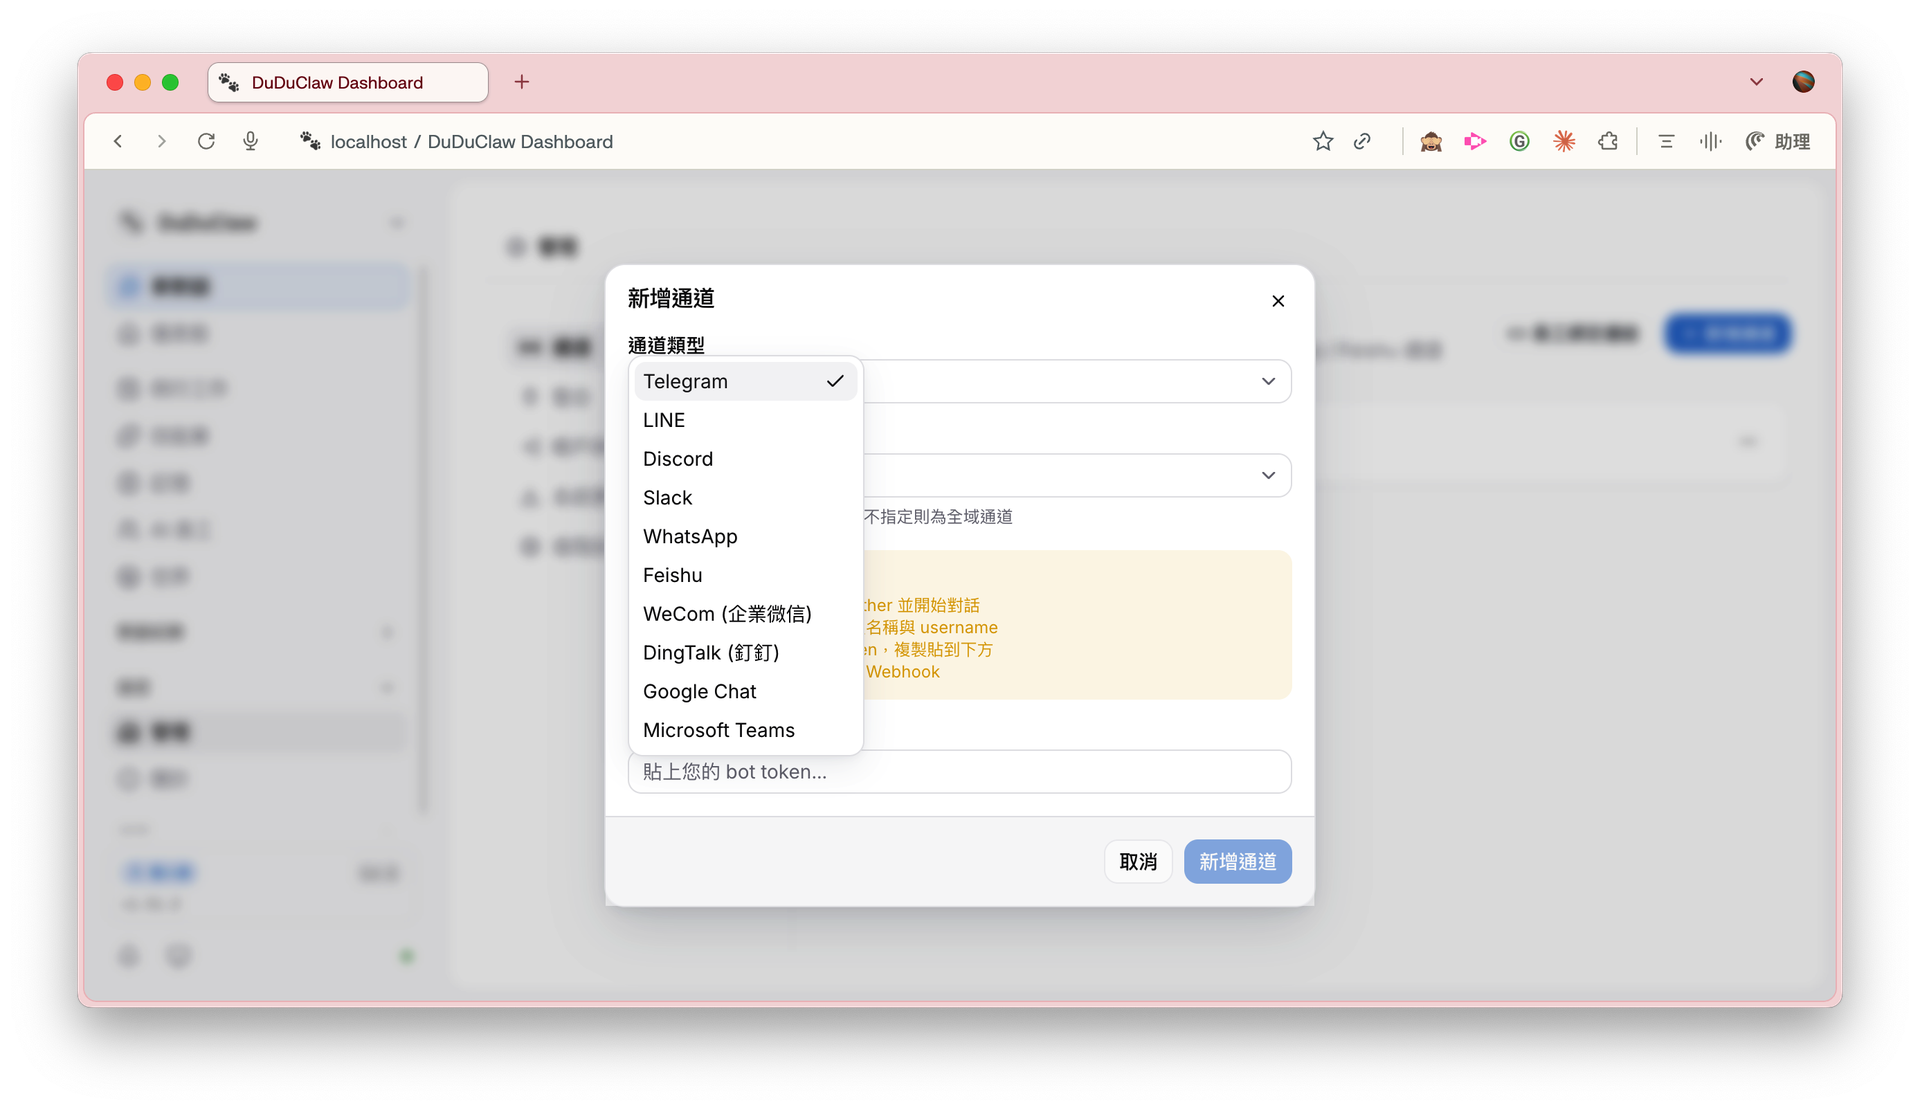Pick WeCom (企業微信) option

tap(745, 614)
